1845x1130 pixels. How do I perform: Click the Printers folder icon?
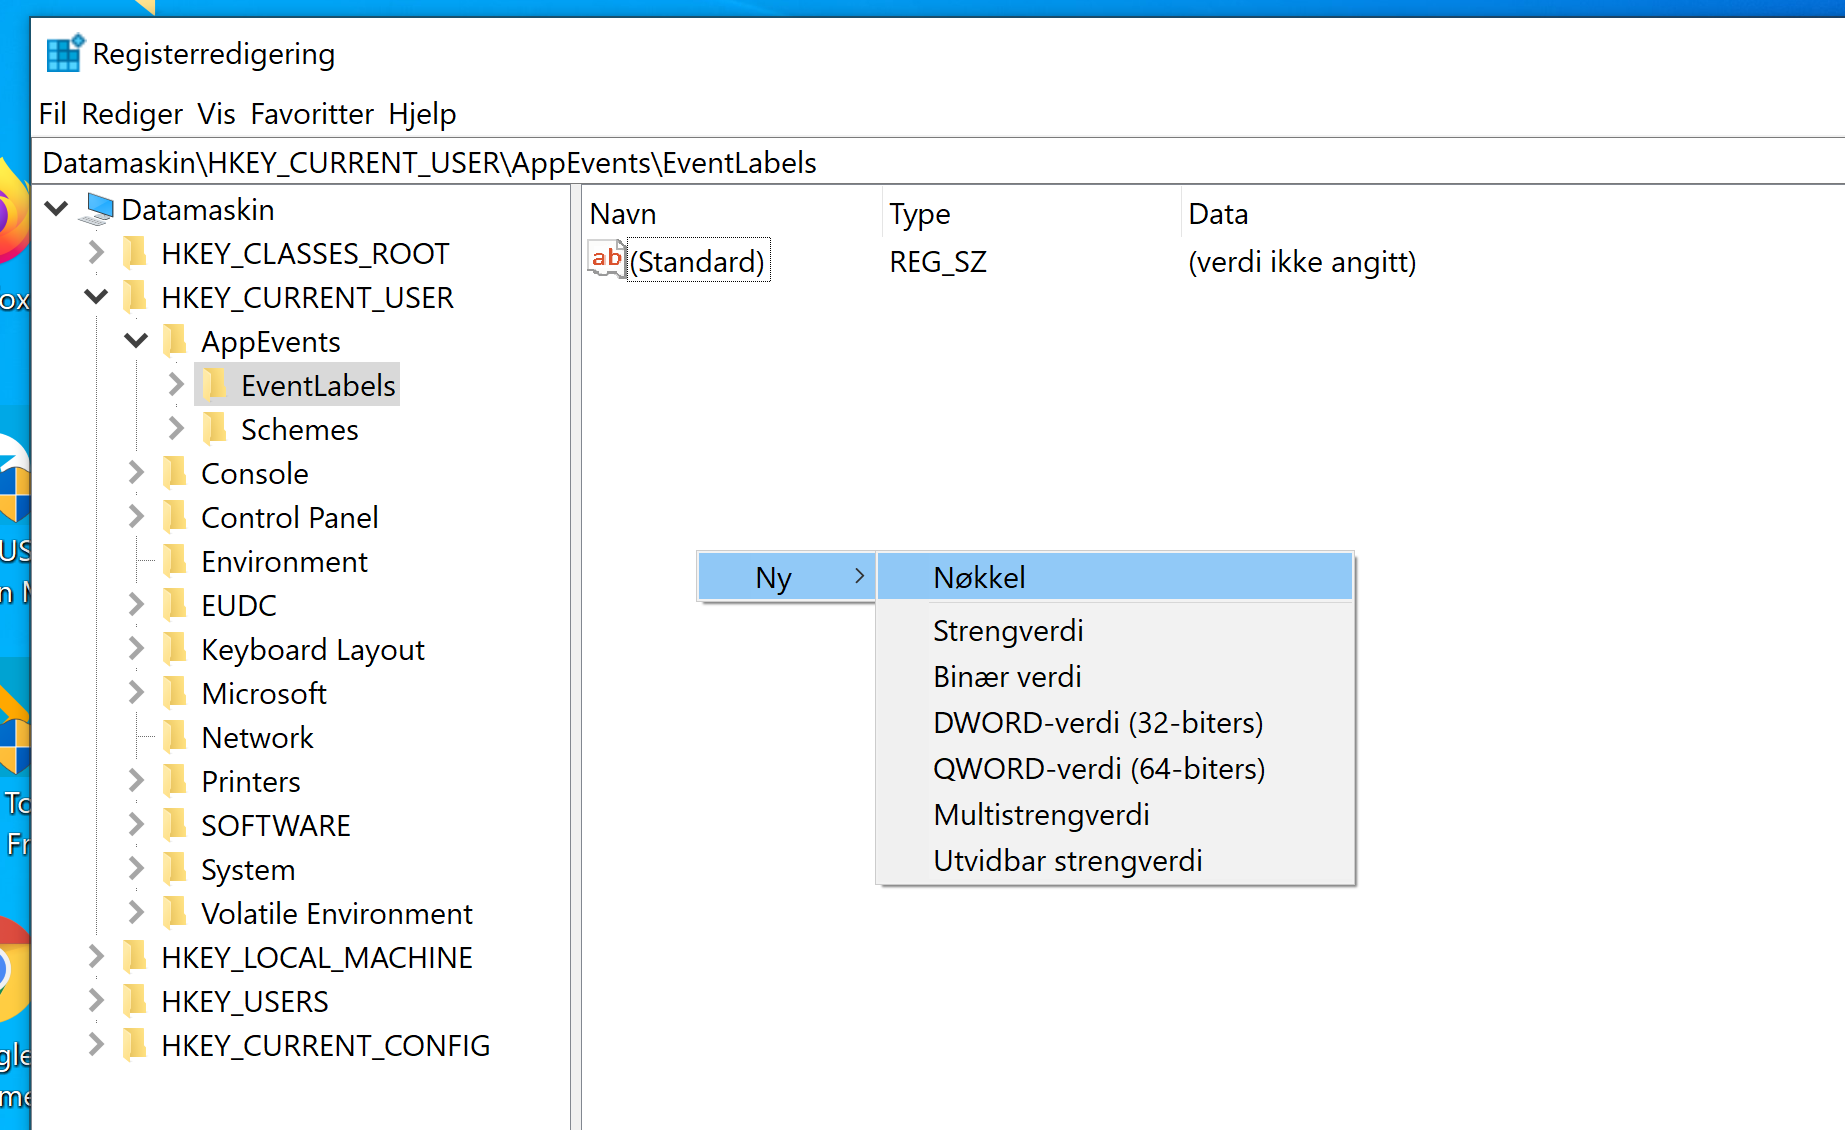(x=176, y=780)
